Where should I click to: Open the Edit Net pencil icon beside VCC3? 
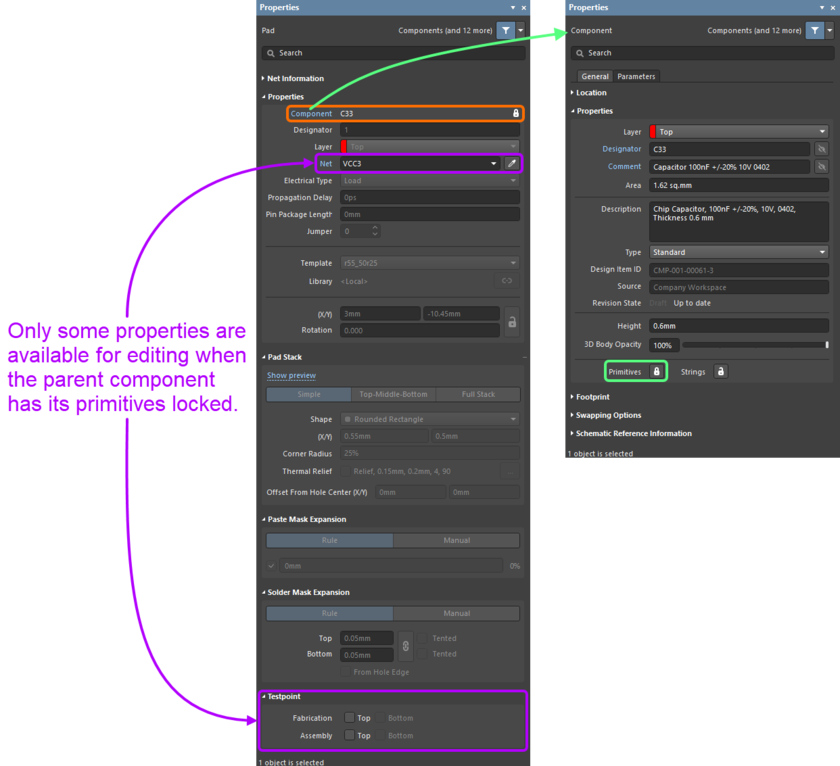(511, 163)
